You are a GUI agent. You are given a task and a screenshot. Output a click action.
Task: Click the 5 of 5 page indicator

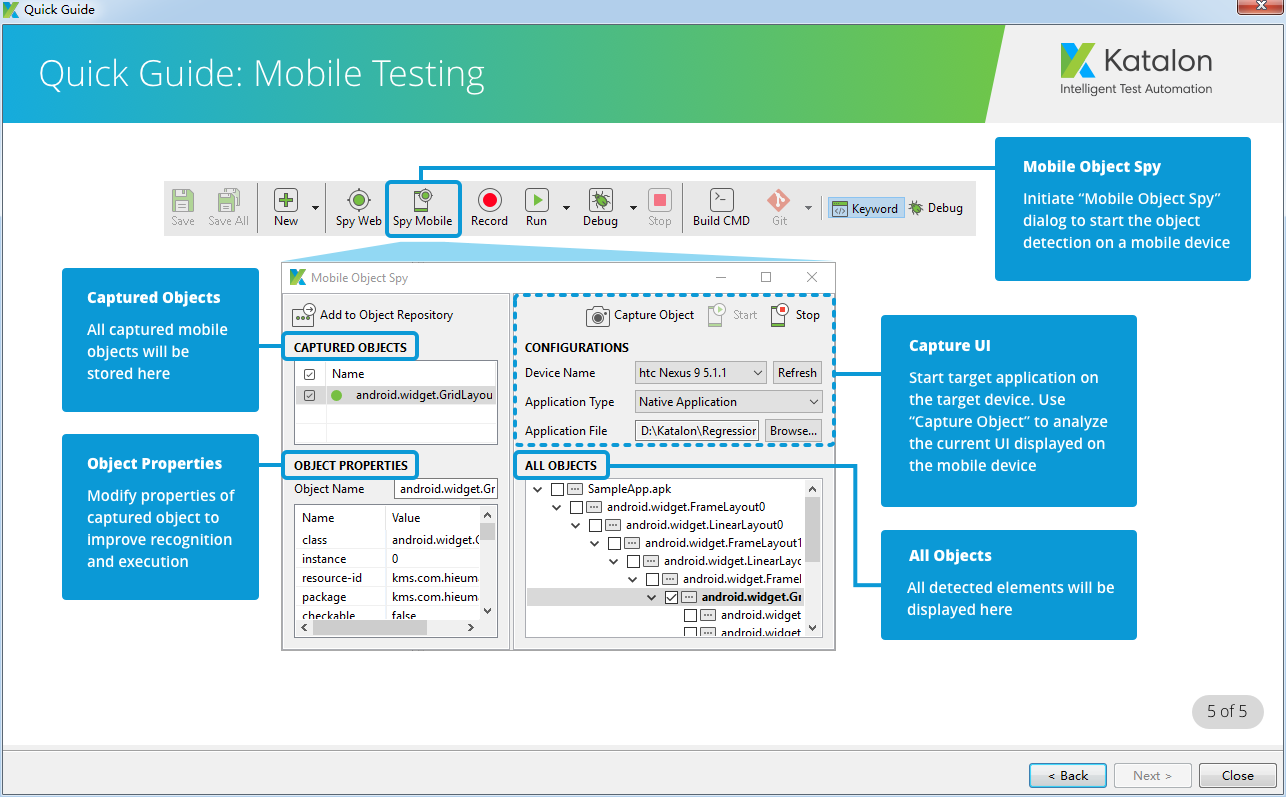point(1227,712)
